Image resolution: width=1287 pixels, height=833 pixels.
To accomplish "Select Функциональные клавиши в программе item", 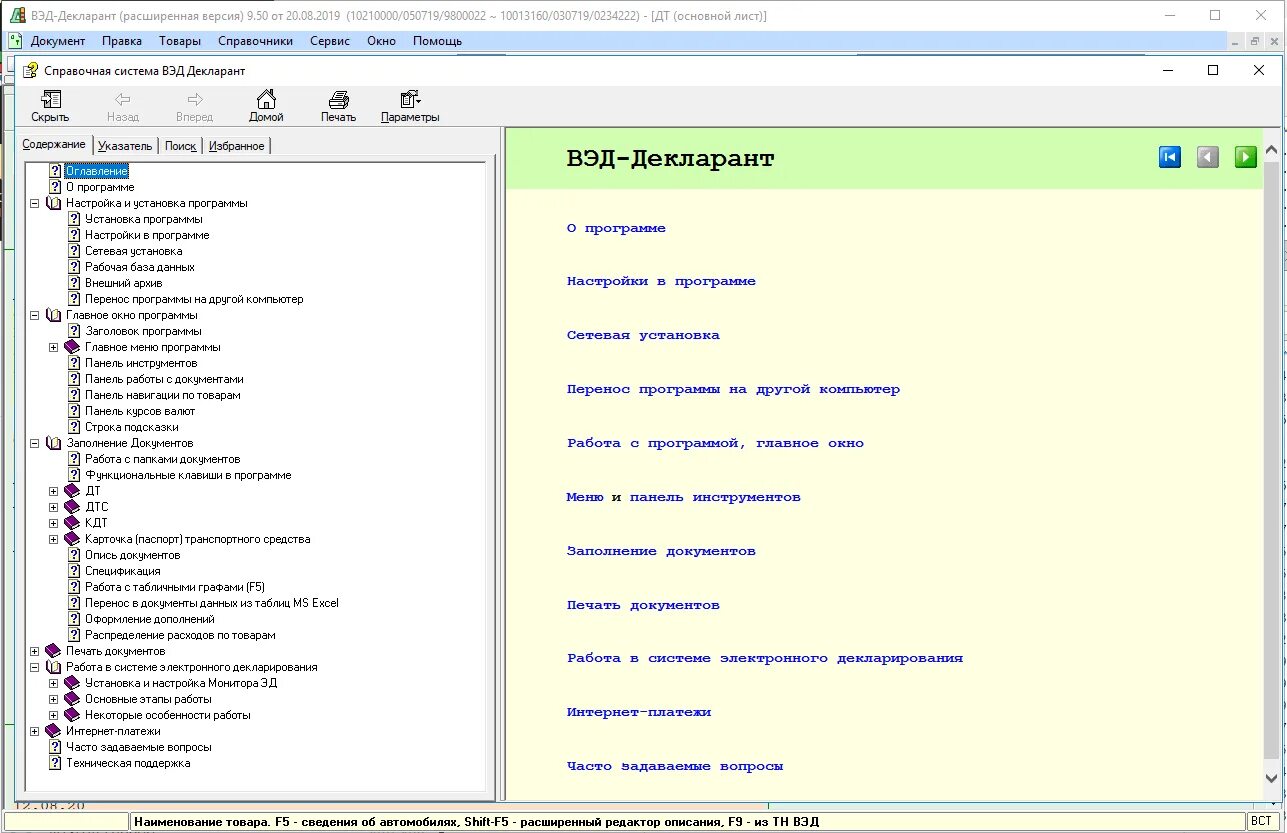I will [x=188, y=475].
